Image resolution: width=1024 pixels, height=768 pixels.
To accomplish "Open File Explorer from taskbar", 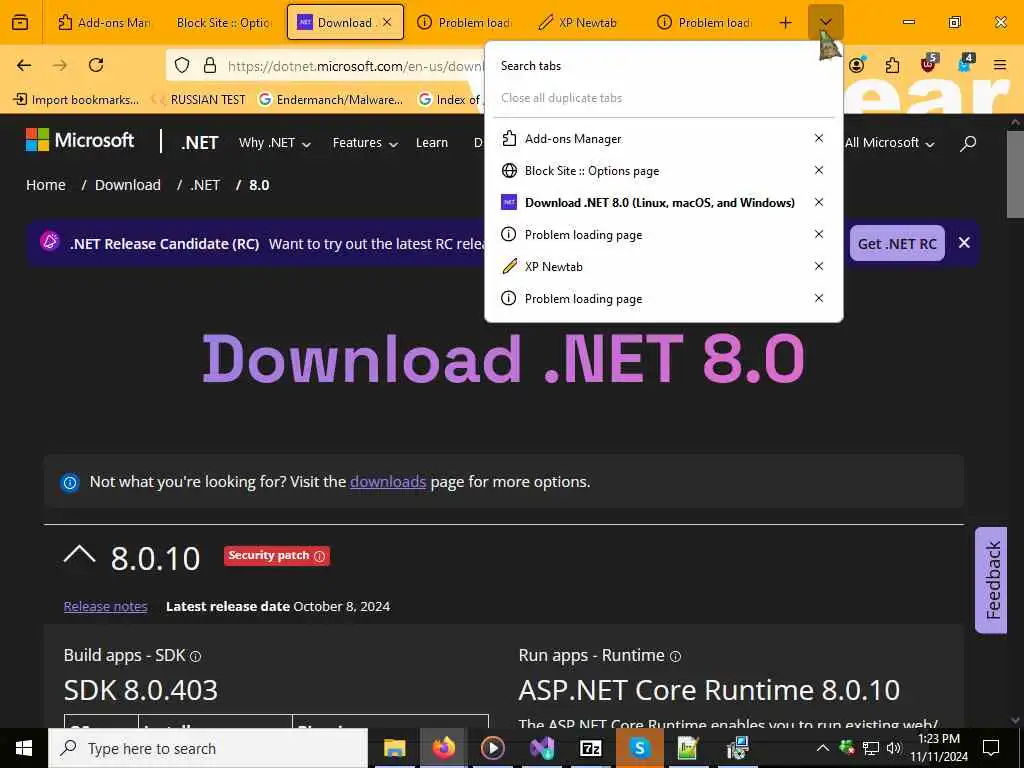I will [x=394, y=748].
